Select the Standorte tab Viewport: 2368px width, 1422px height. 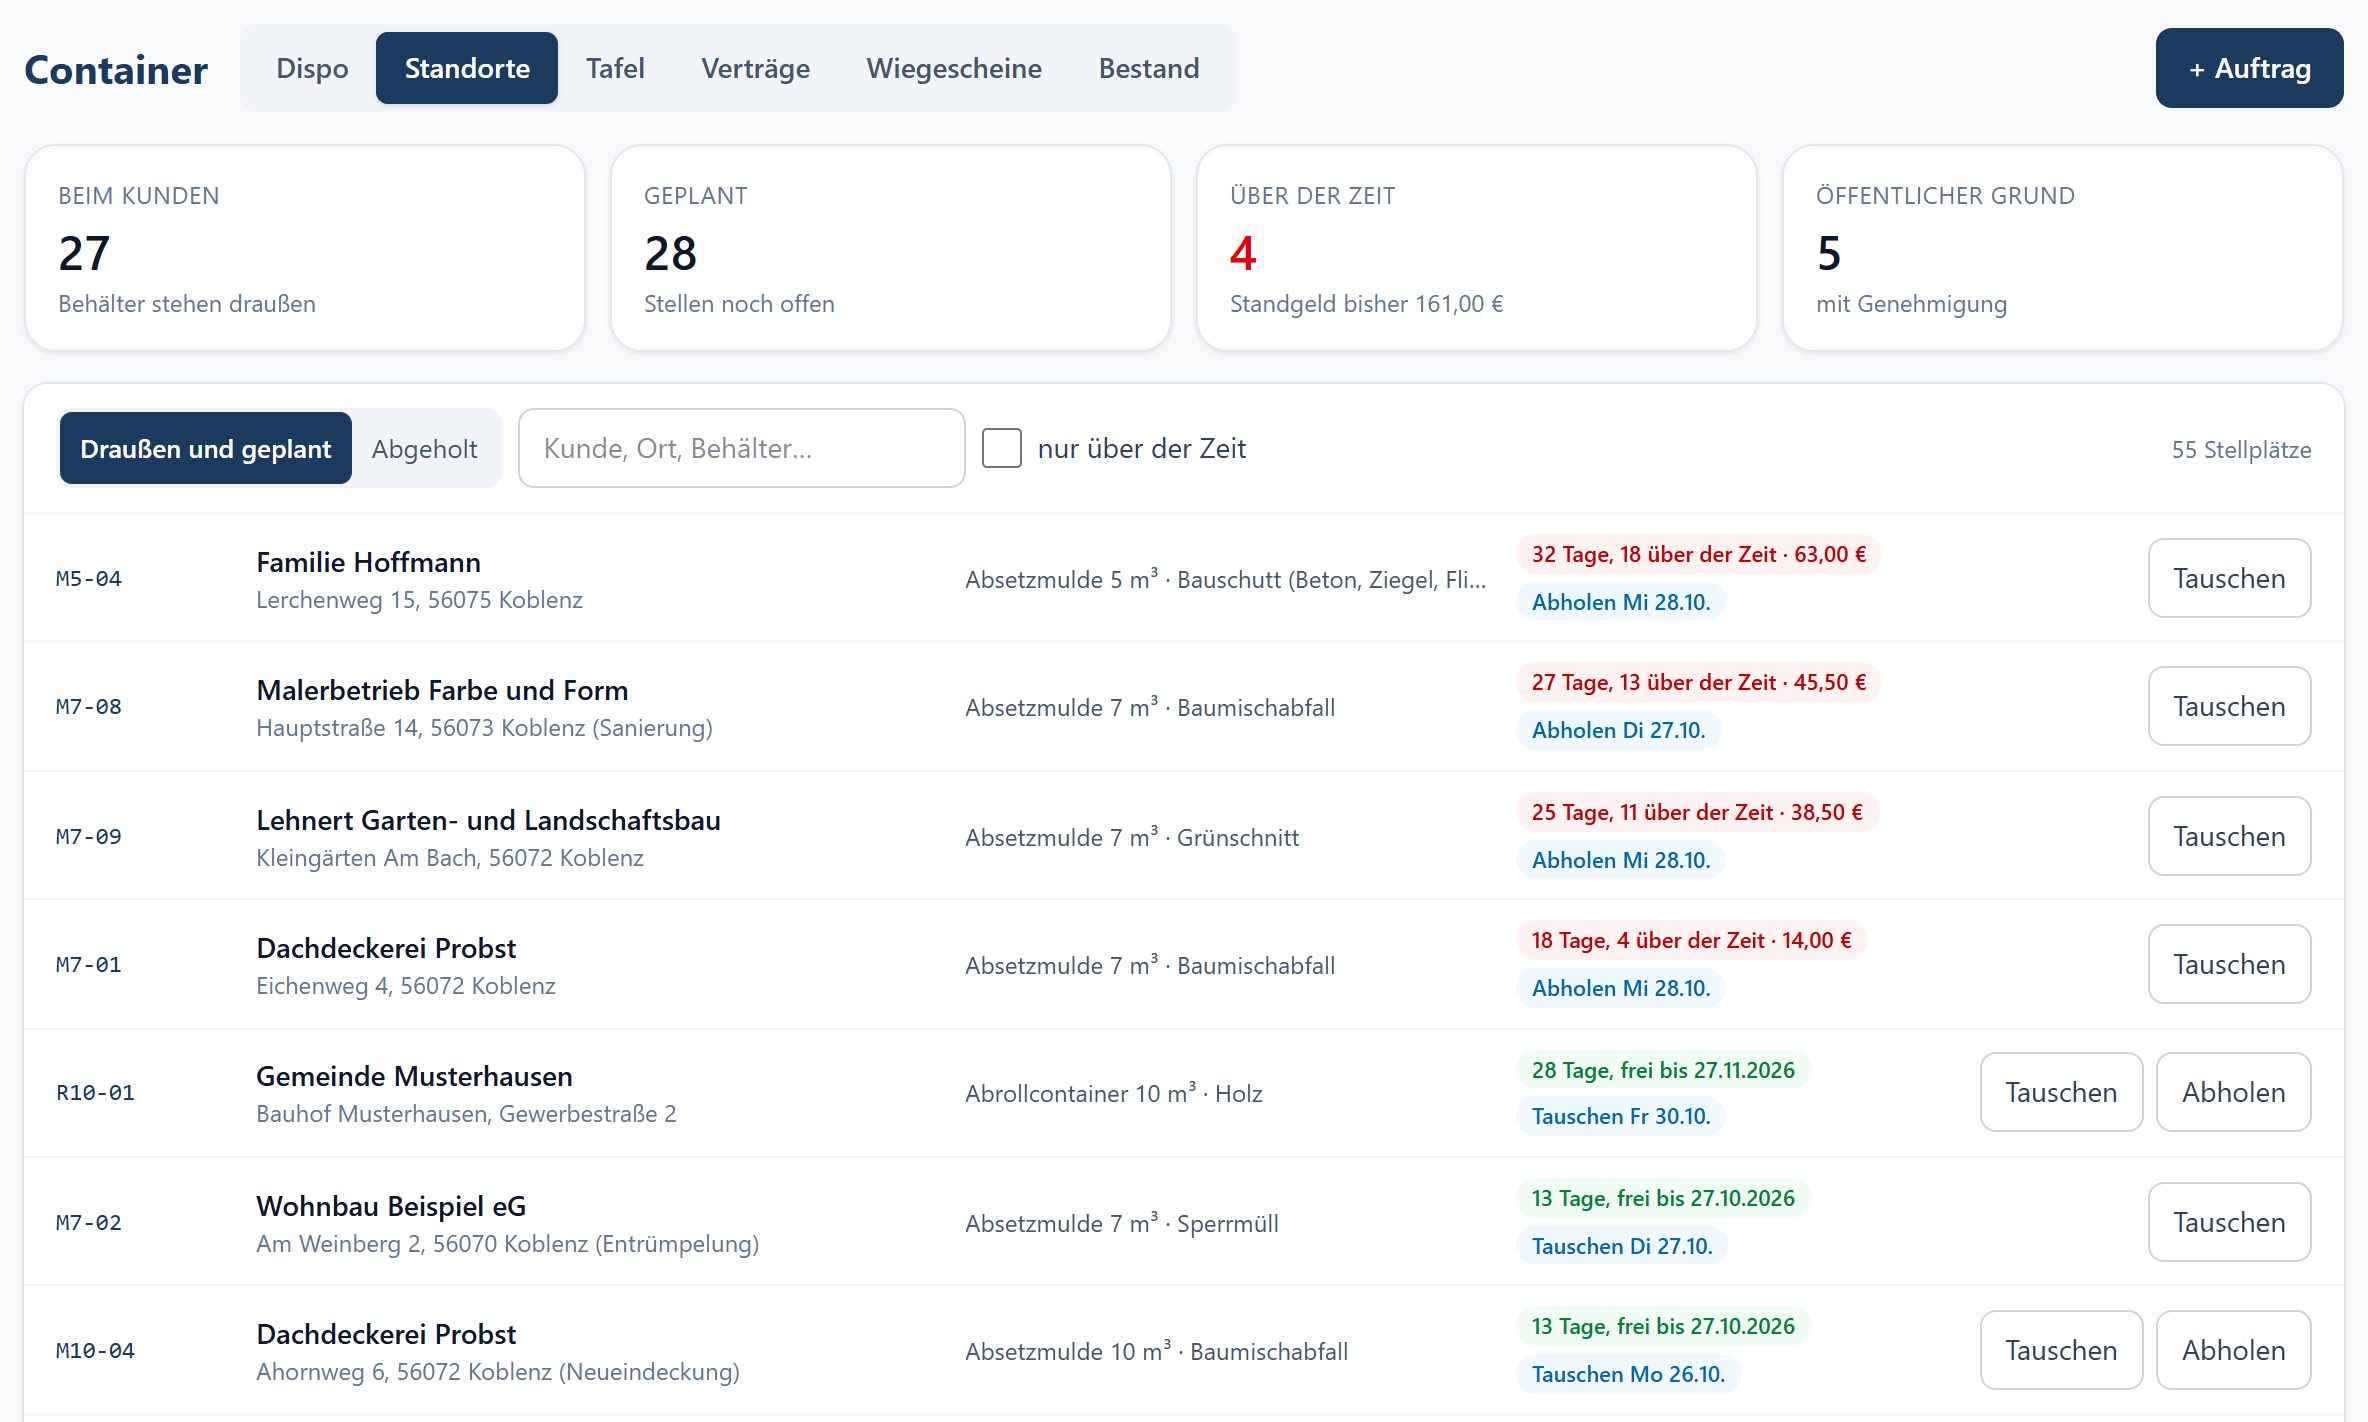pyautogui.click(x=467, y=68)
